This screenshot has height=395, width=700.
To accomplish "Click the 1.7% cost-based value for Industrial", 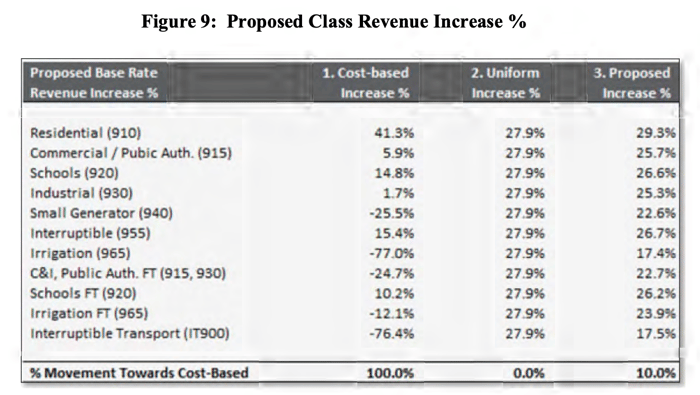I will click(x=398, y=193).
